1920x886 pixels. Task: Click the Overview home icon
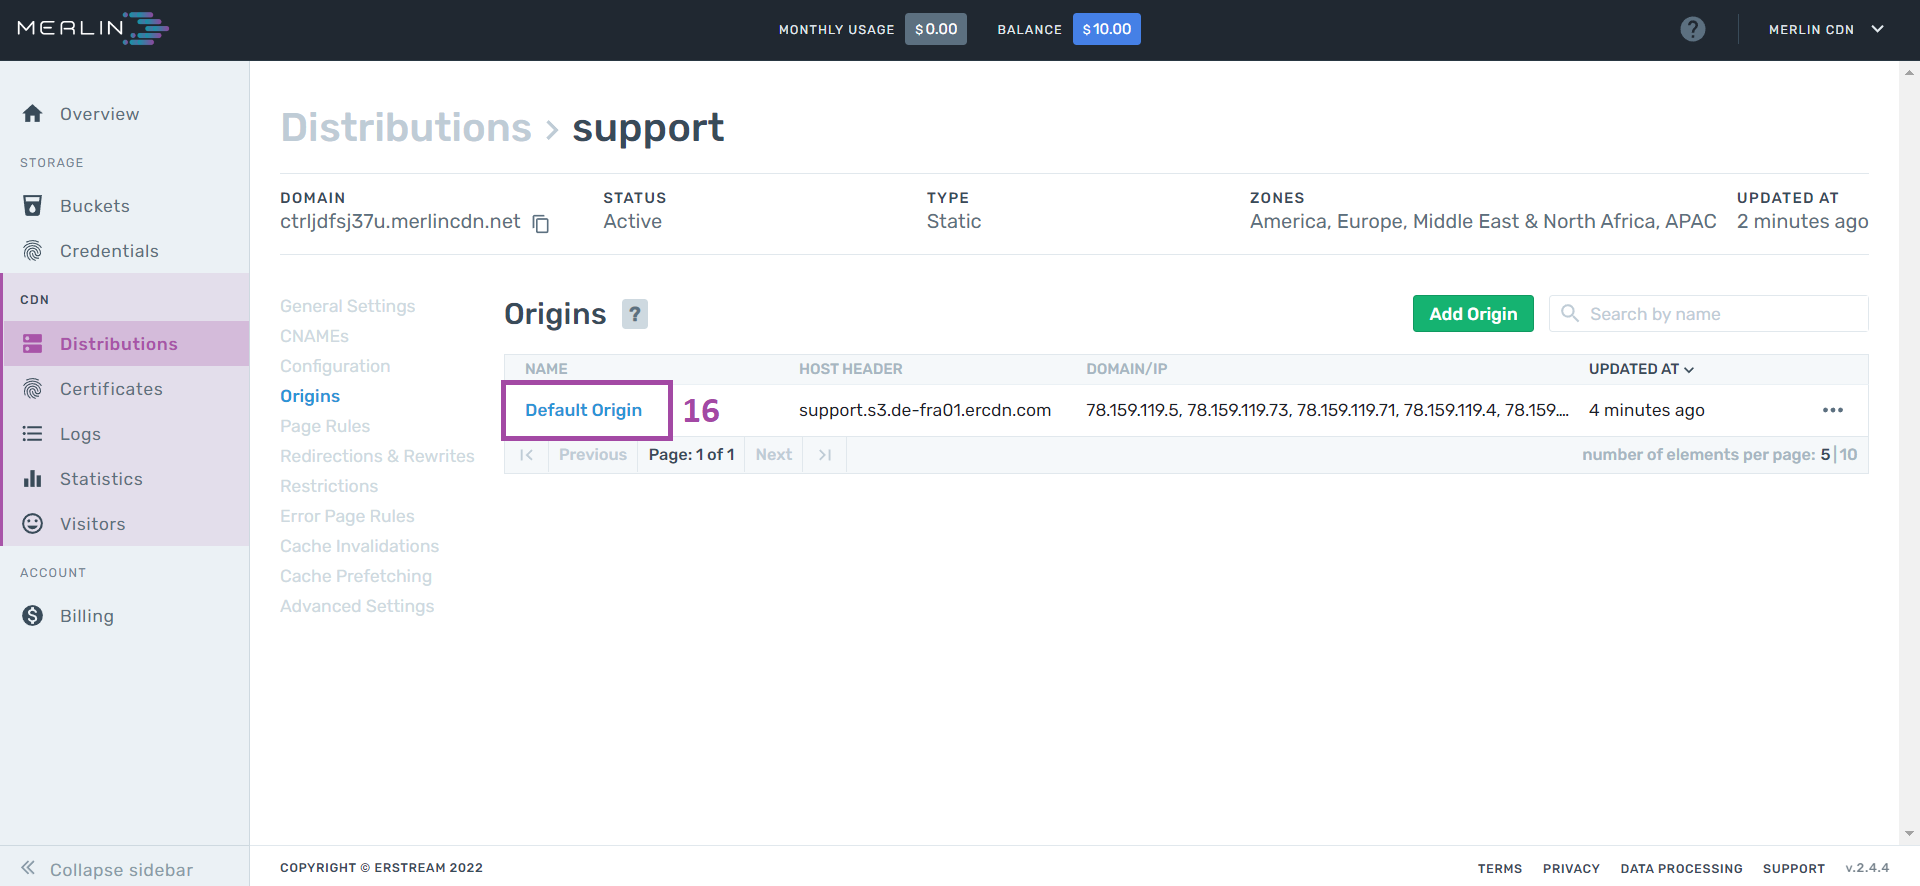pyautogui.click(x=33, y=114)
